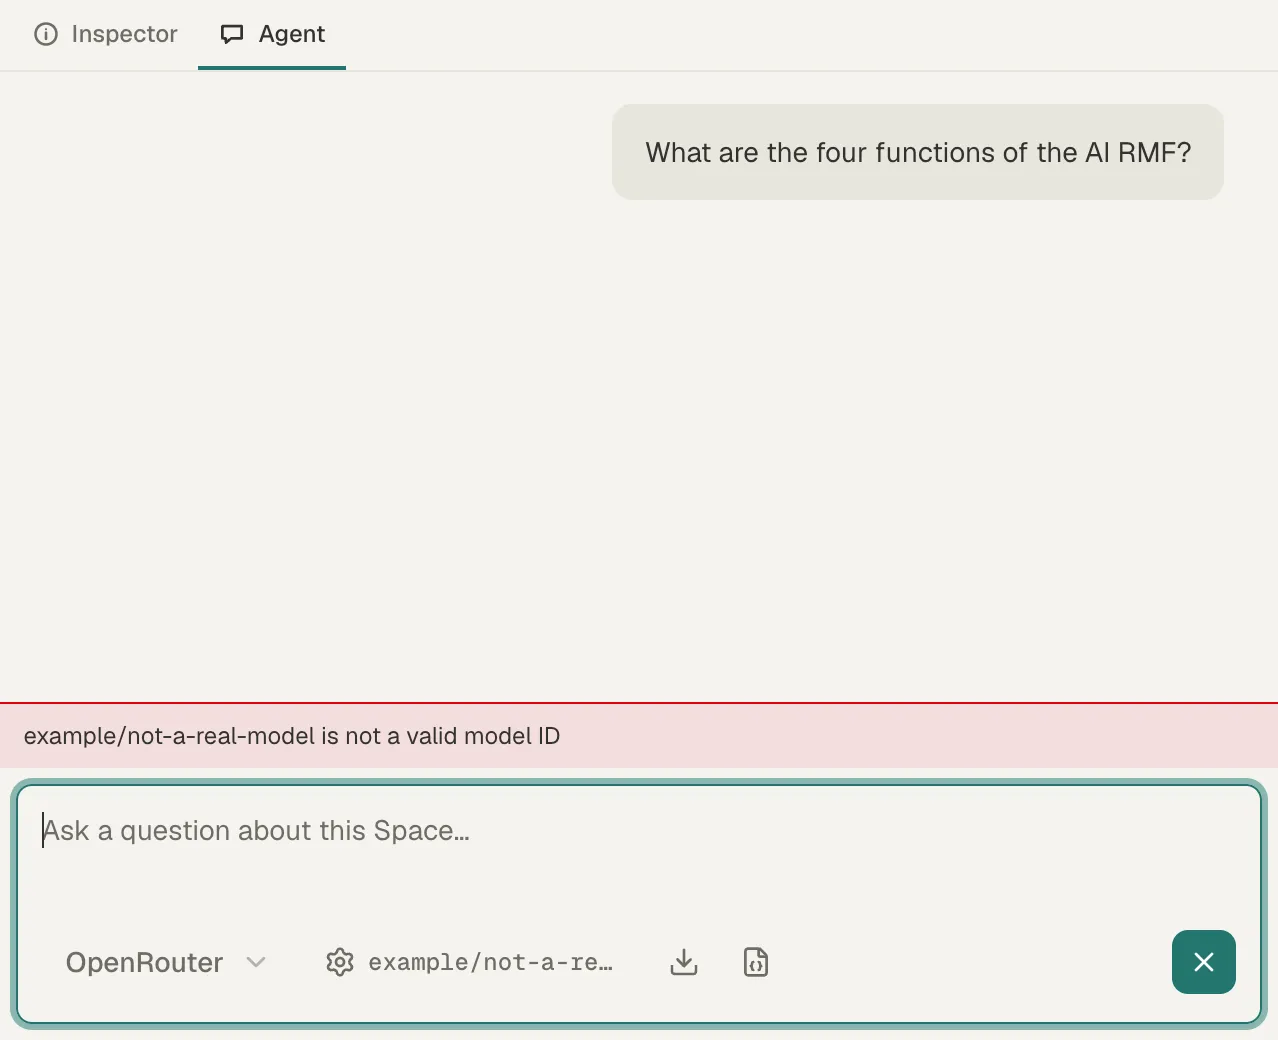Image resolution: width=1278 pixels, height=1040 pixels.
Task: Click the example/not-a-re… model name
Action: [x=490, y=962]
